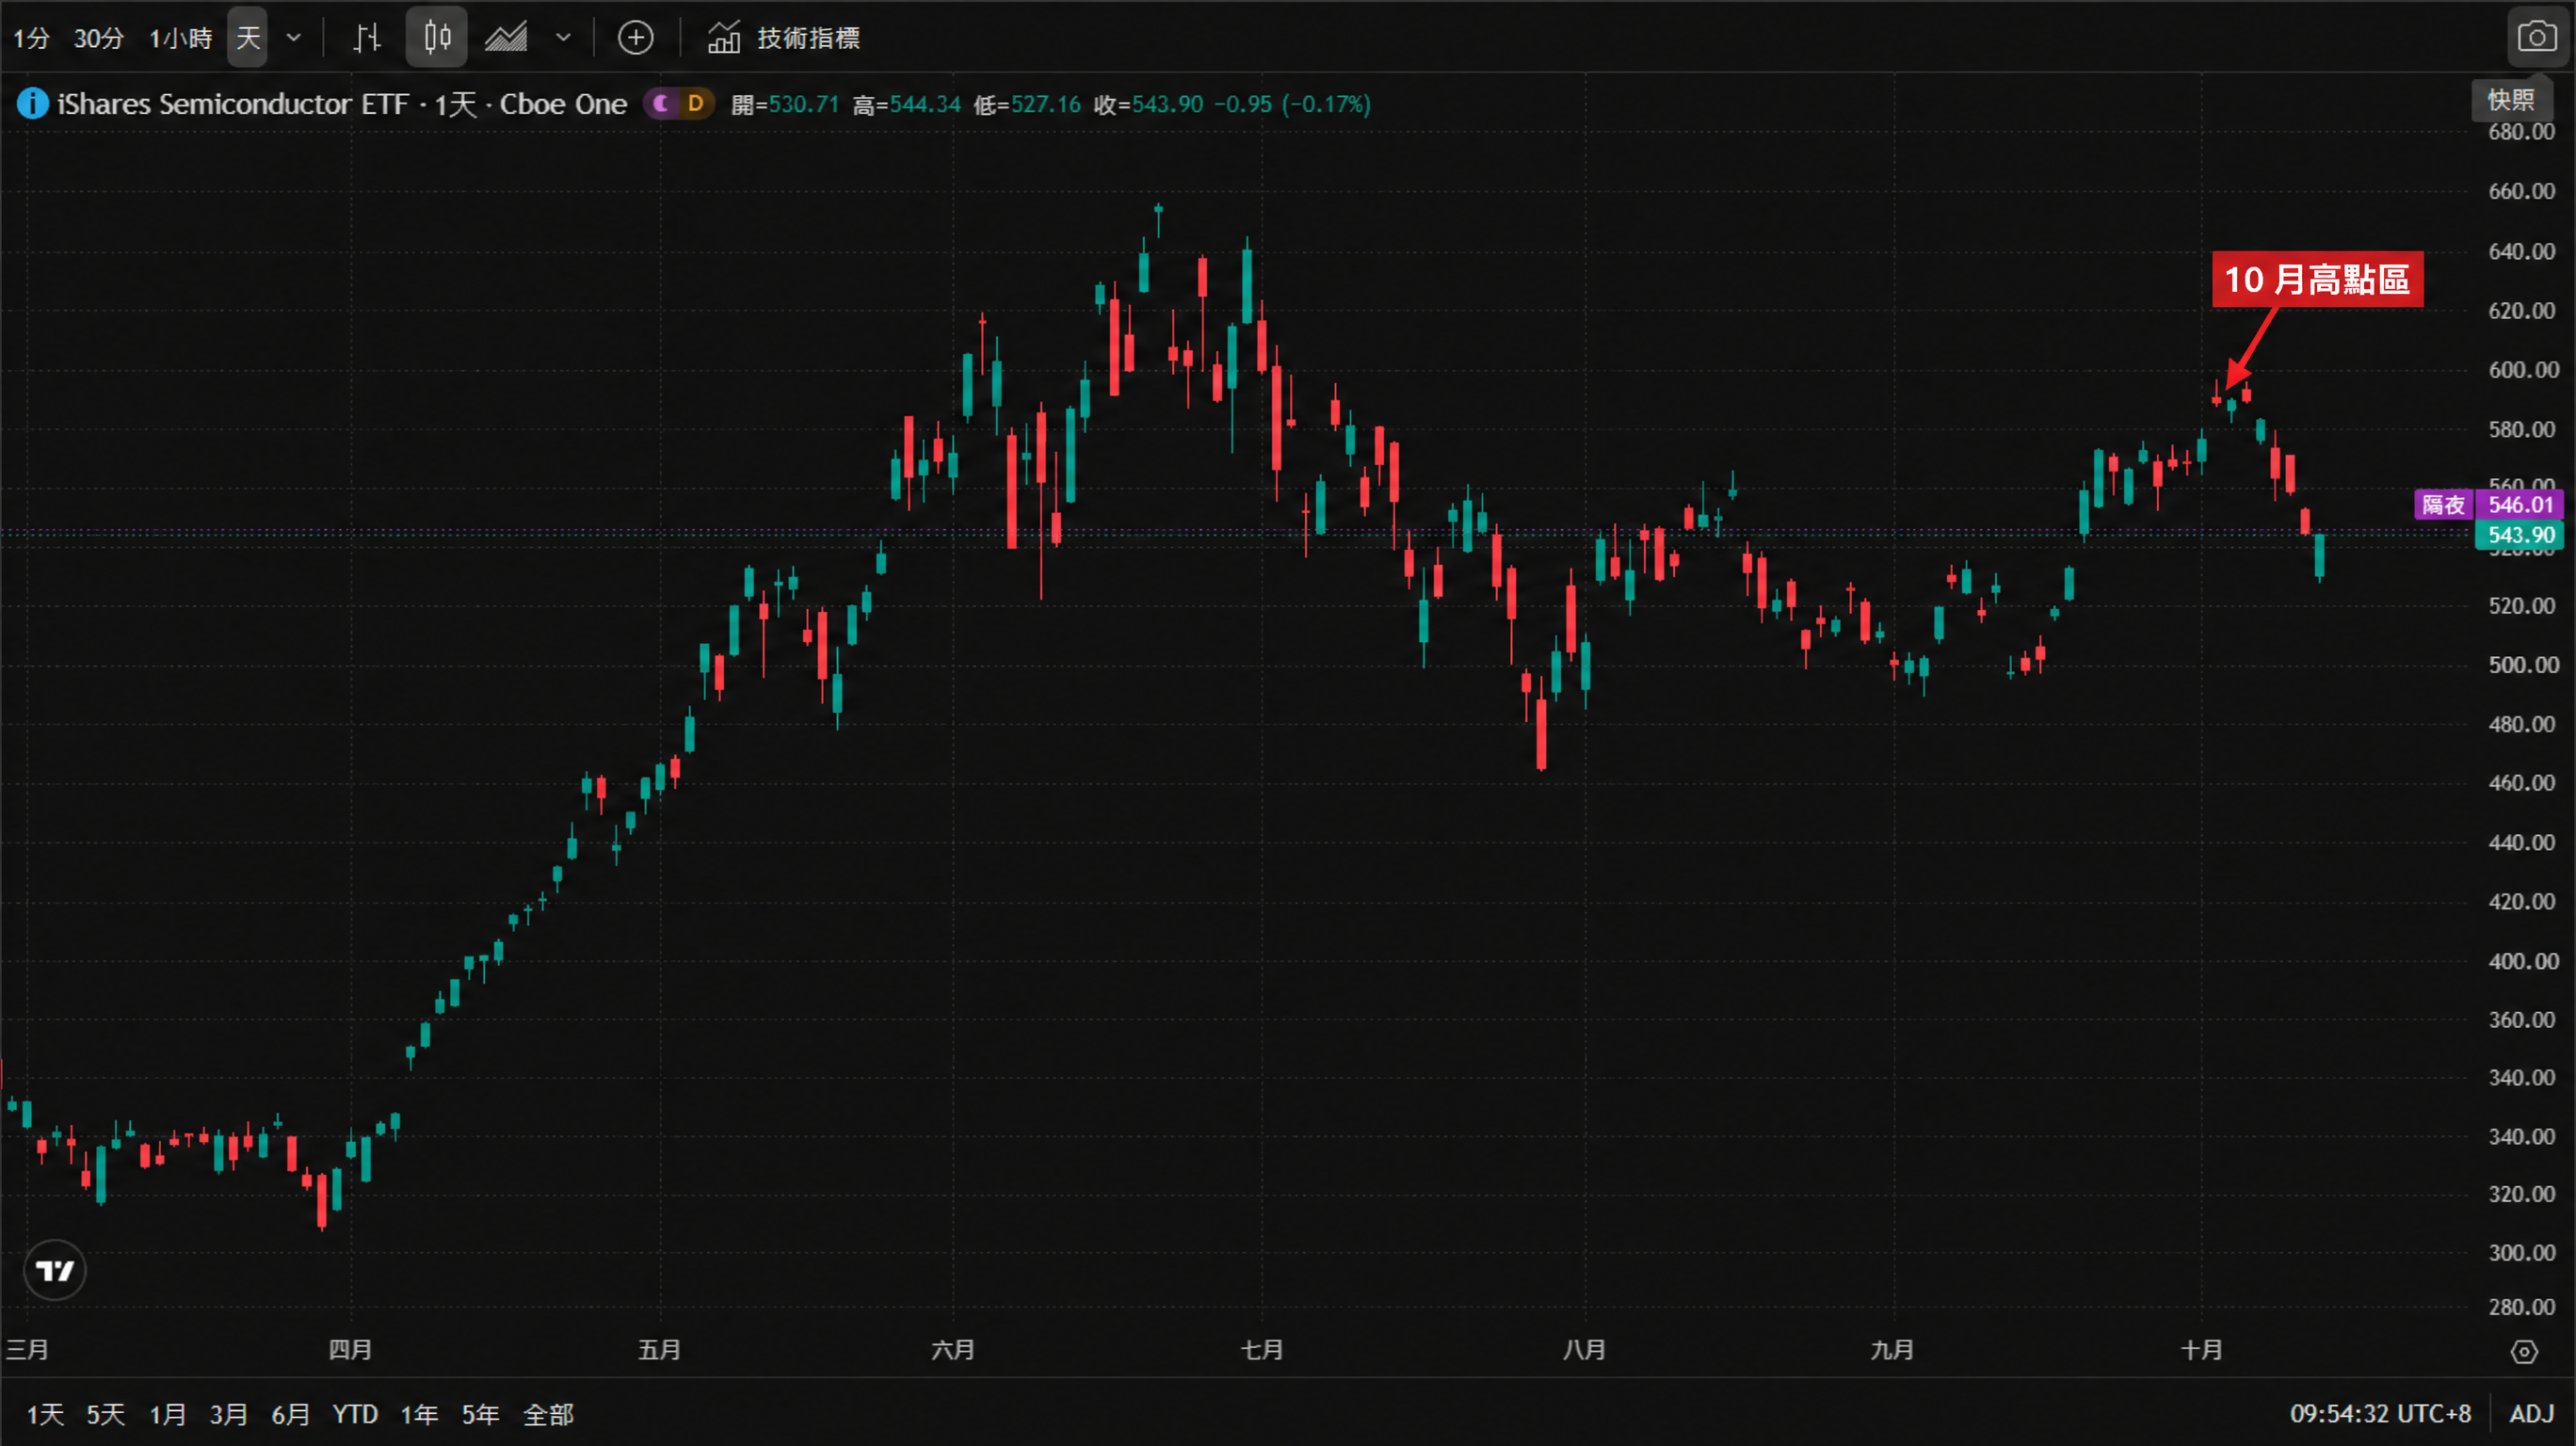Viewport: 2576px width, 1446px height.
Task: Select the 30分 interval
Action: tap(98, 38)
